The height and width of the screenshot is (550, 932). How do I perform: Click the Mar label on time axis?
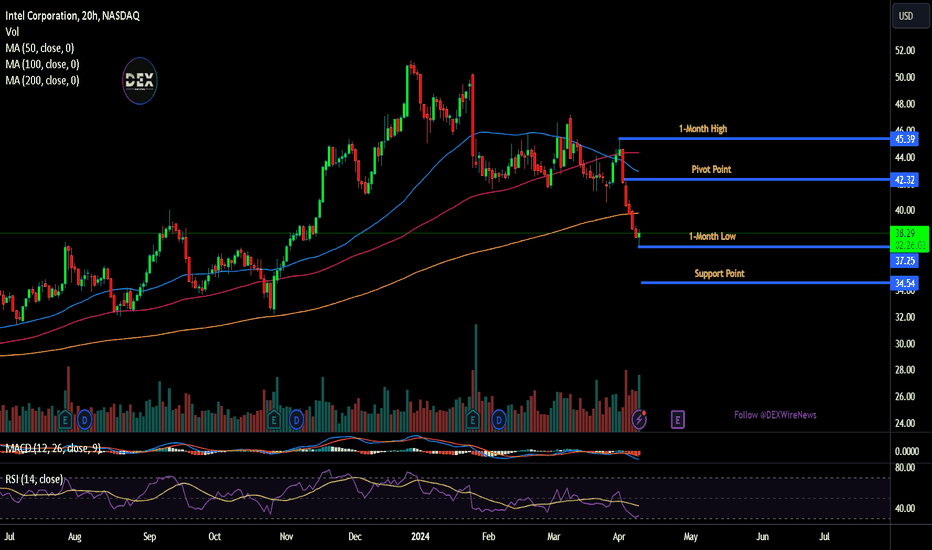click(553, 537)
